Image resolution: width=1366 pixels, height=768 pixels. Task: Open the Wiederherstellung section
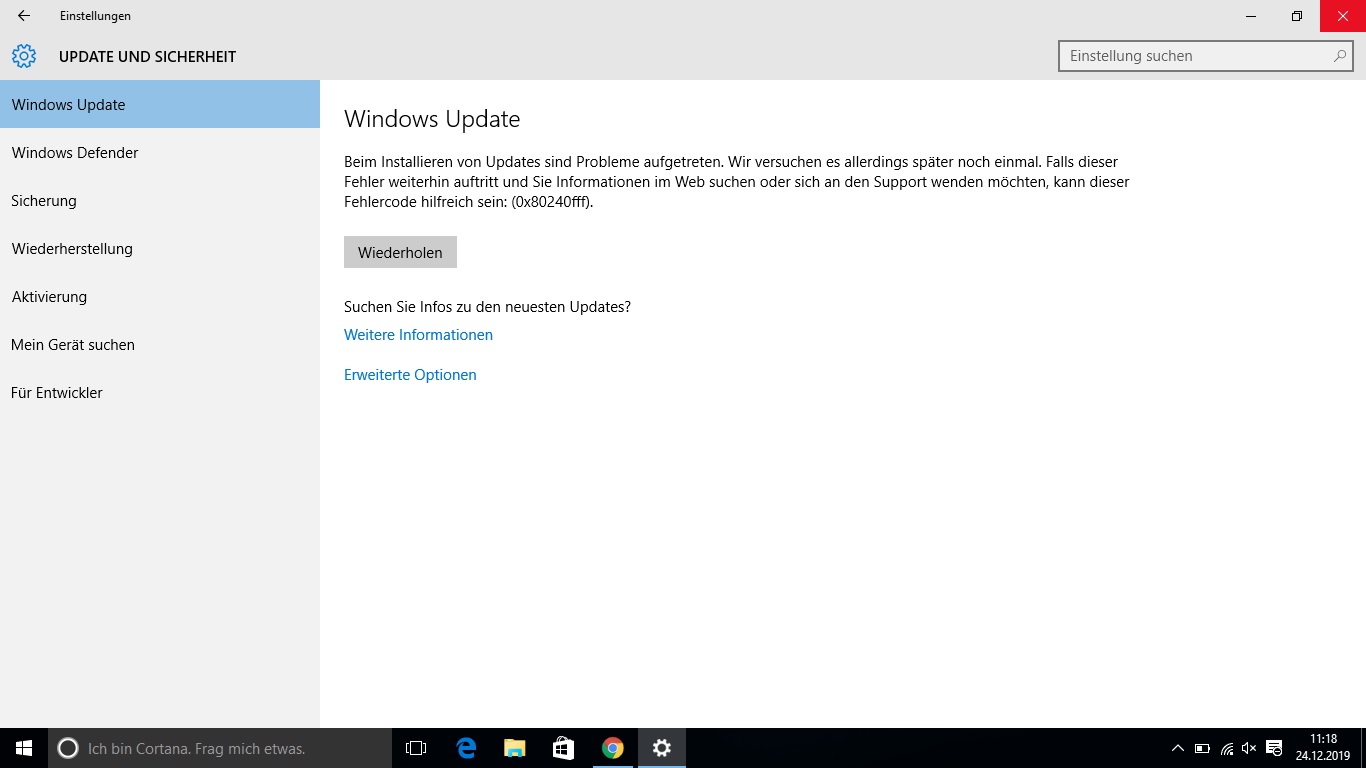click(x=160, y=248)
